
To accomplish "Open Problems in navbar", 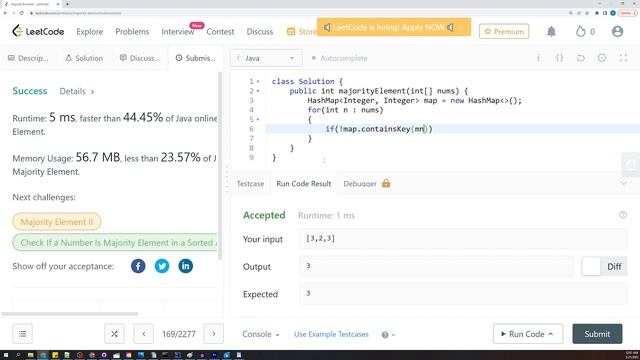I will tap(132, 31).
